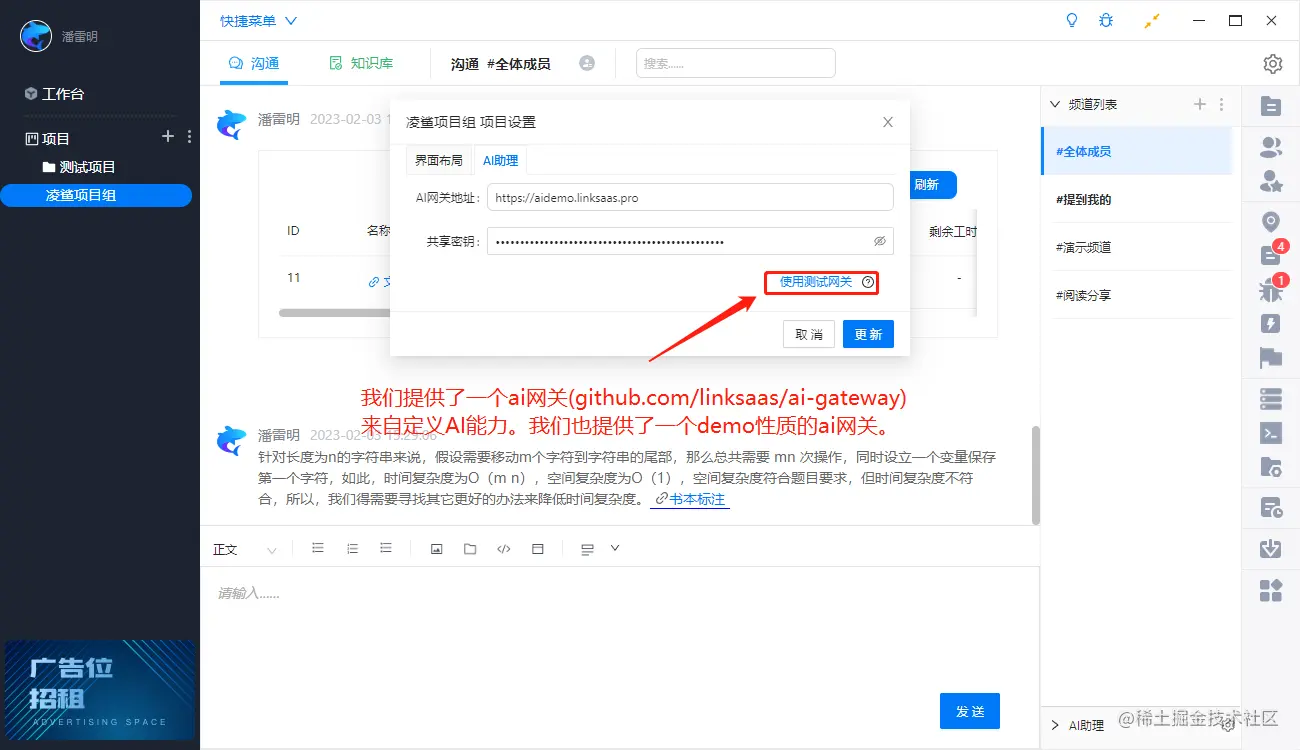Open the document icon in the right sidebar

(x=1271, y=106)
